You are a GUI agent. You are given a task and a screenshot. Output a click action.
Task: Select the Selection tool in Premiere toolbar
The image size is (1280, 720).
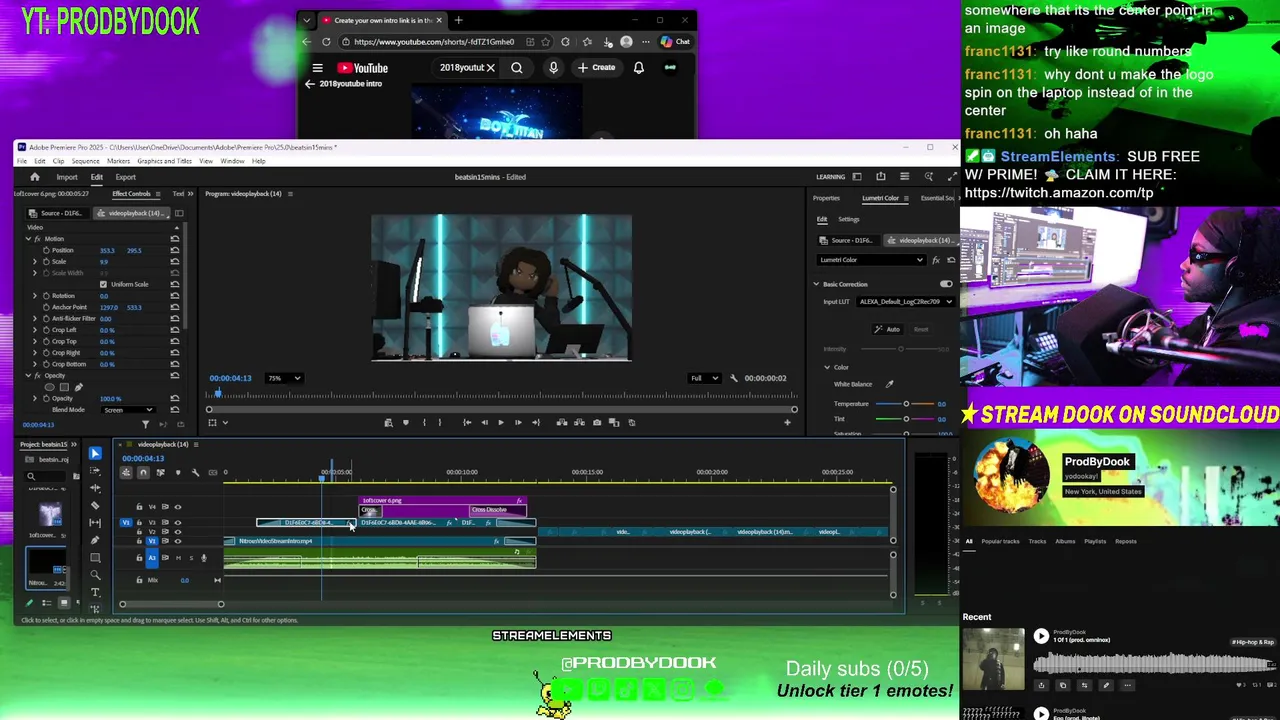[95, 453]
